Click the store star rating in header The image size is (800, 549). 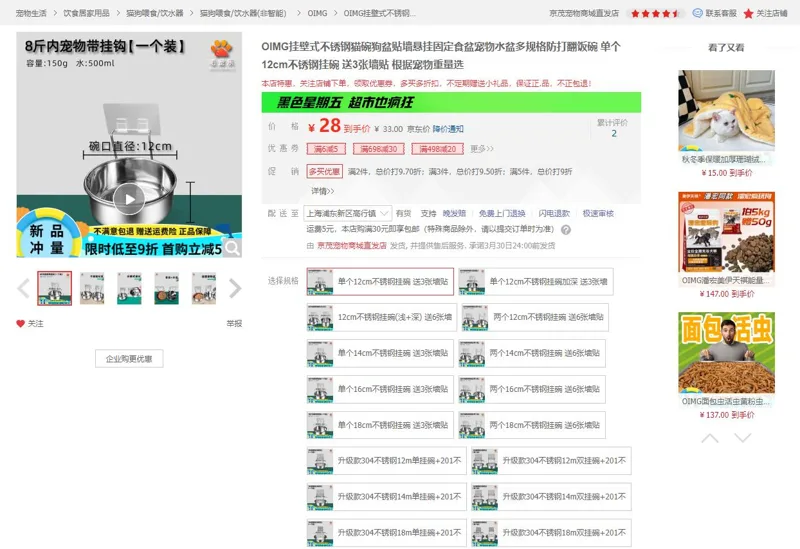pyautogui.click(x=655, y=14)
